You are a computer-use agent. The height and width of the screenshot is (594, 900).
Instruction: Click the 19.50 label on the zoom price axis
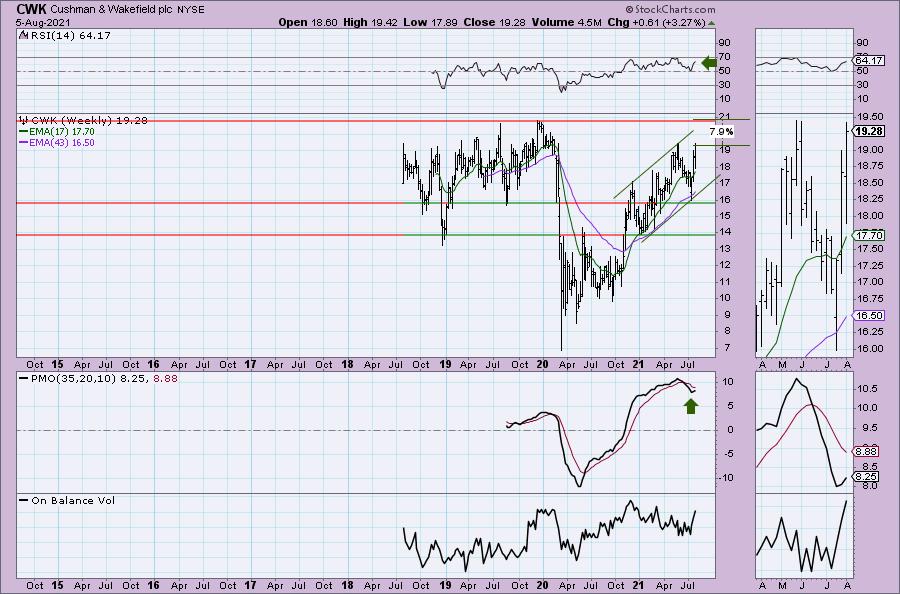pos(869,117)
